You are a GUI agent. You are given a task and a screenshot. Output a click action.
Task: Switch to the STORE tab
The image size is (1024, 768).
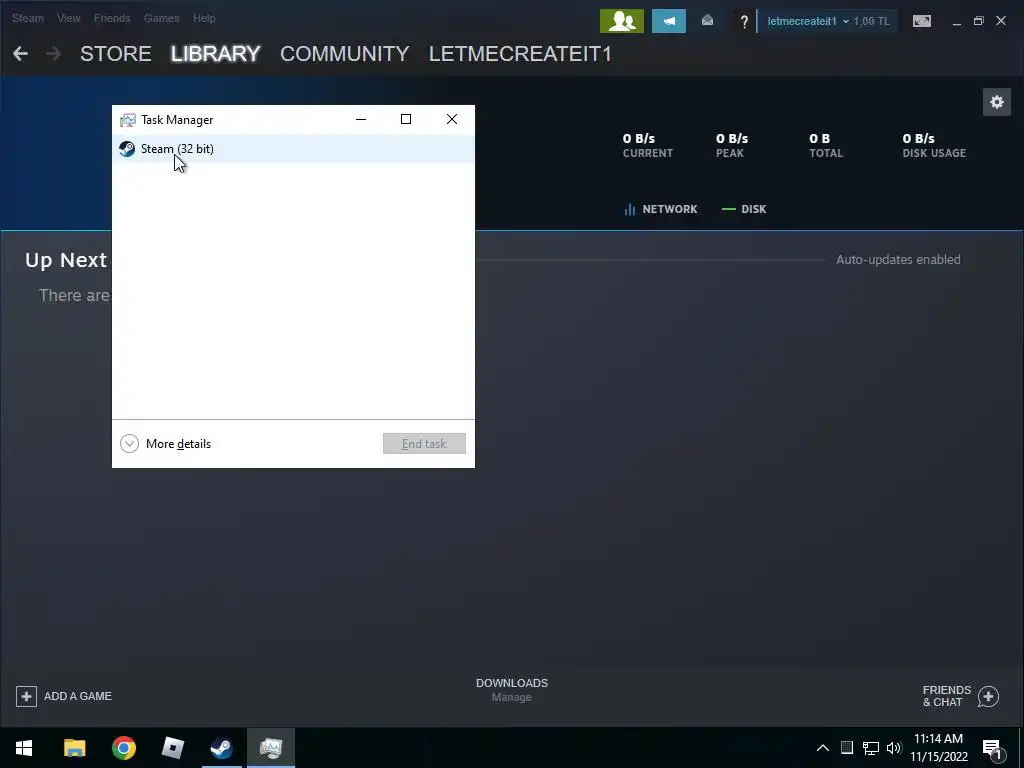tap(116, 54)
